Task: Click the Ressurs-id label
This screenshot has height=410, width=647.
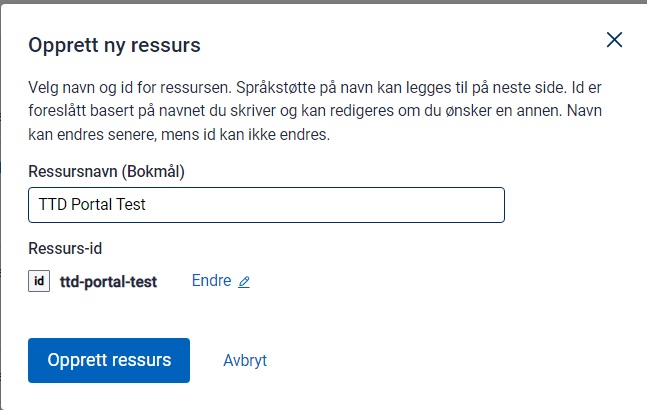Action: (x=65, y=250)
